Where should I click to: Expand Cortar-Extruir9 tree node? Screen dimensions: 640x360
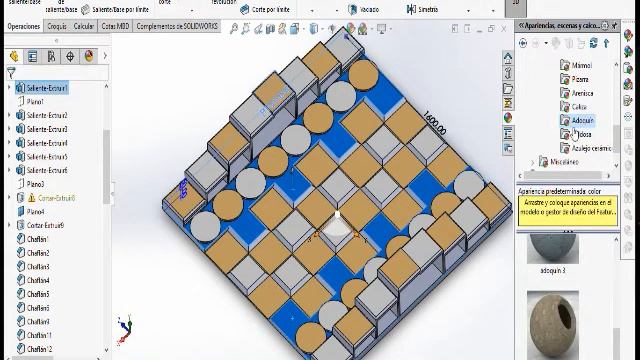[9, 225]
